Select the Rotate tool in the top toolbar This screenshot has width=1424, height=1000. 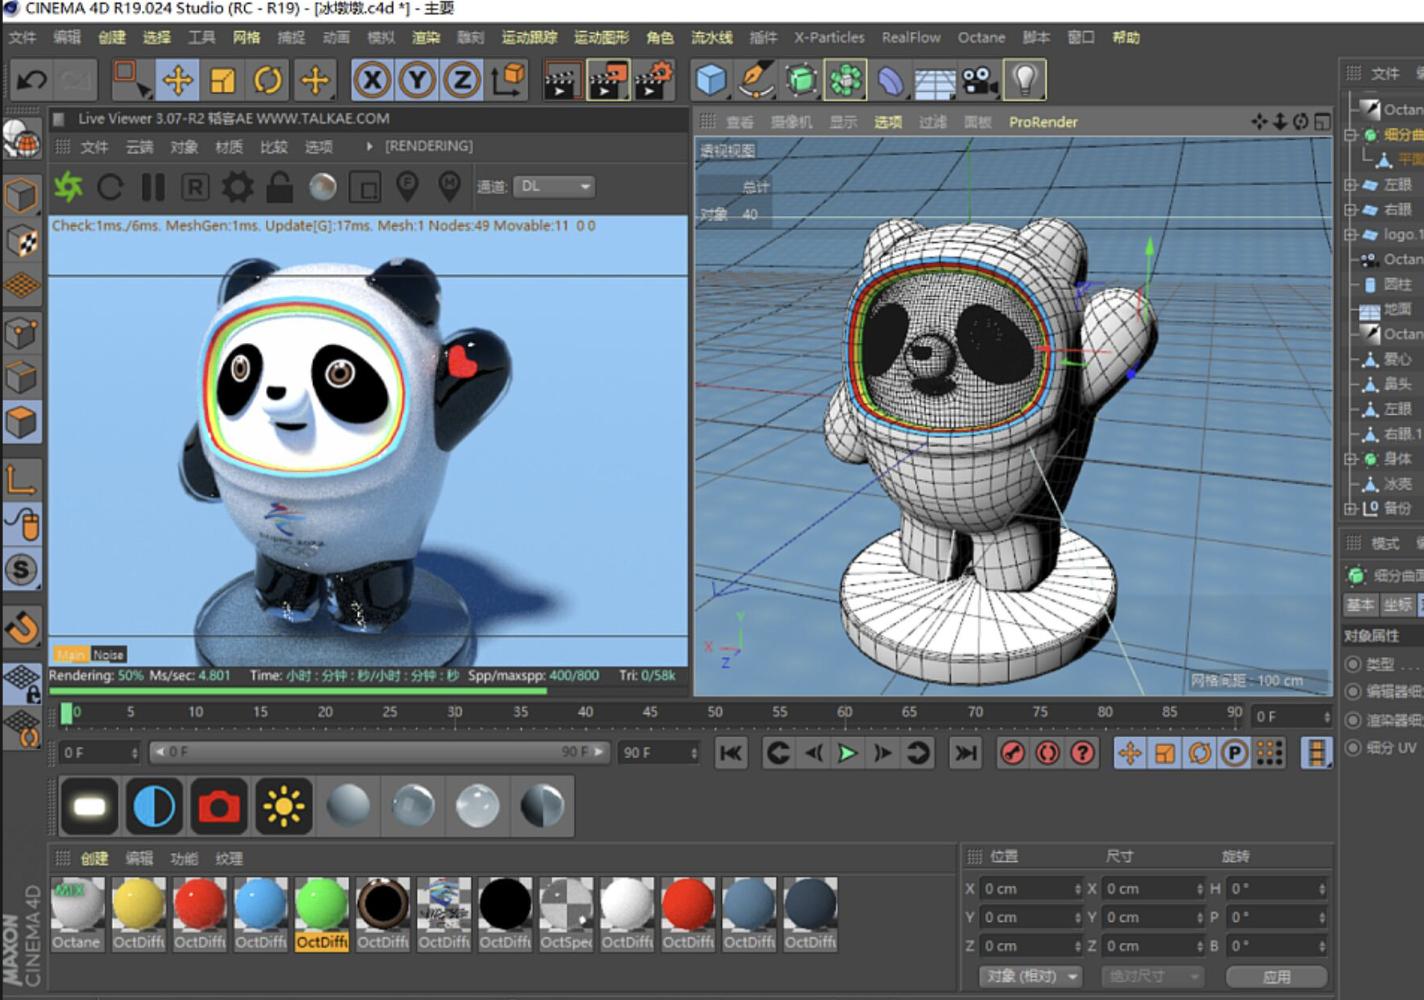pos(268,79)
